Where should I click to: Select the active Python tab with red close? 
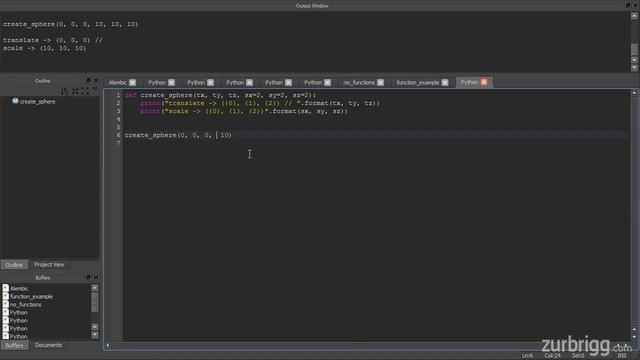click(x=469, y=82)
